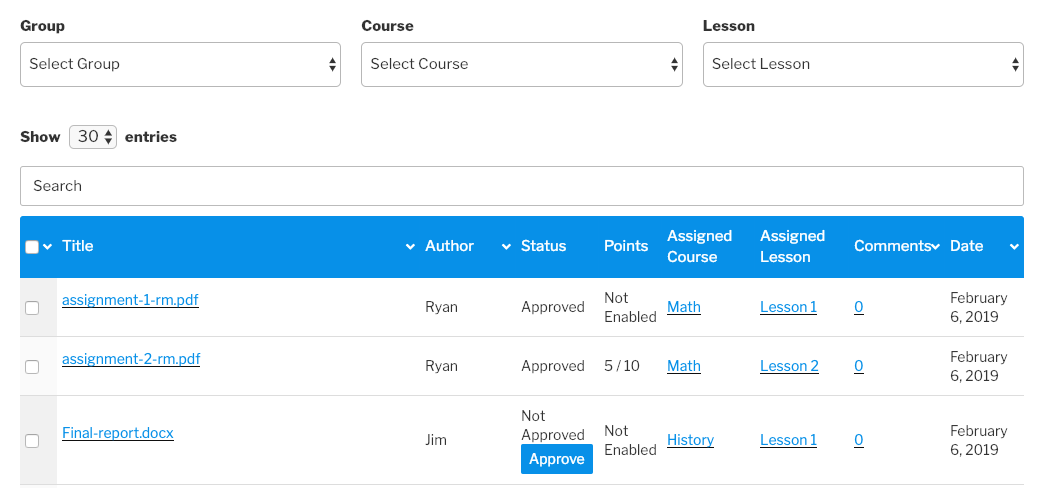Screen dimensions: 1042x488
Task: Open bulk select chevron beside header checkbox
Action: (47, 247)
